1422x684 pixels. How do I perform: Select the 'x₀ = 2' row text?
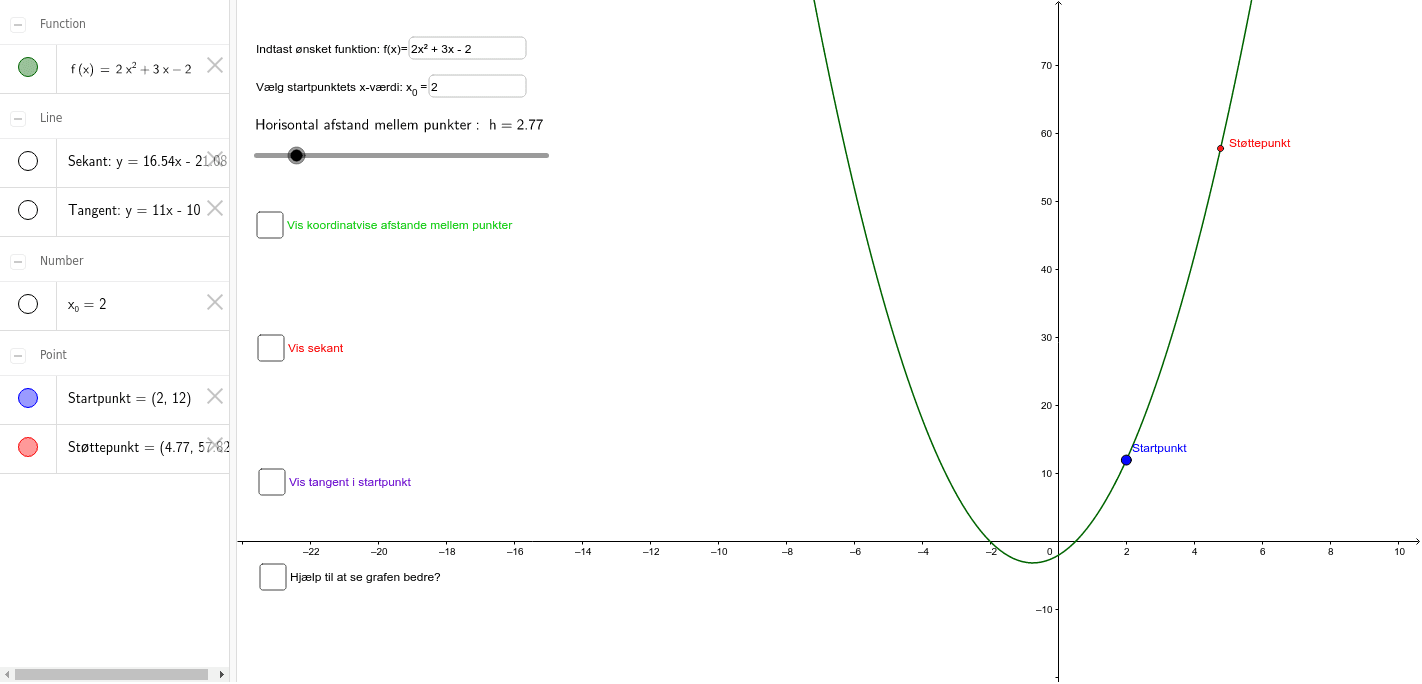pyautogui.click(x=87, y=305)
